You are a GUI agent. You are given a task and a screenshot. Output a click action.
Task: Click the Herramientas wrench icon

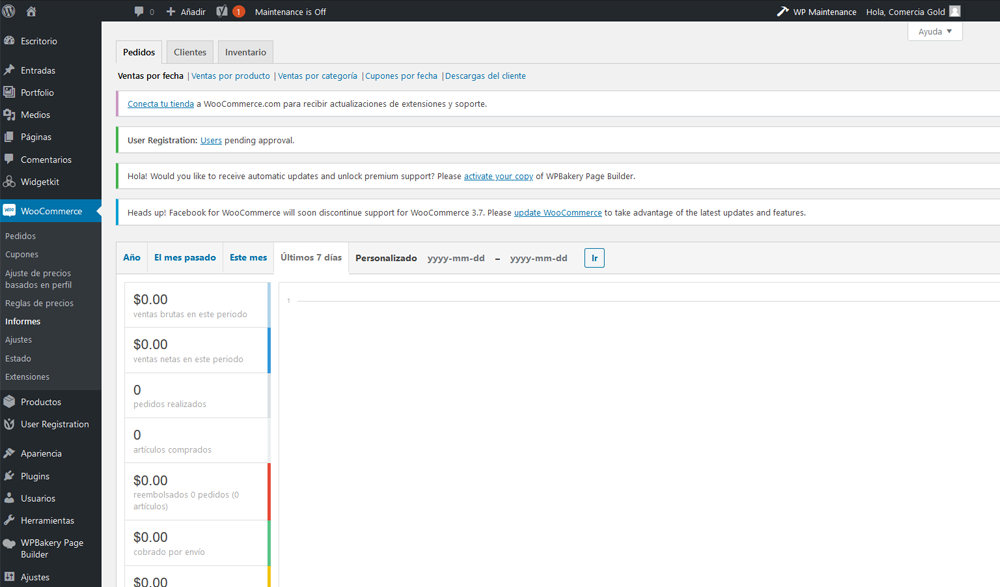pyautogui.click(x=9, y=521)
